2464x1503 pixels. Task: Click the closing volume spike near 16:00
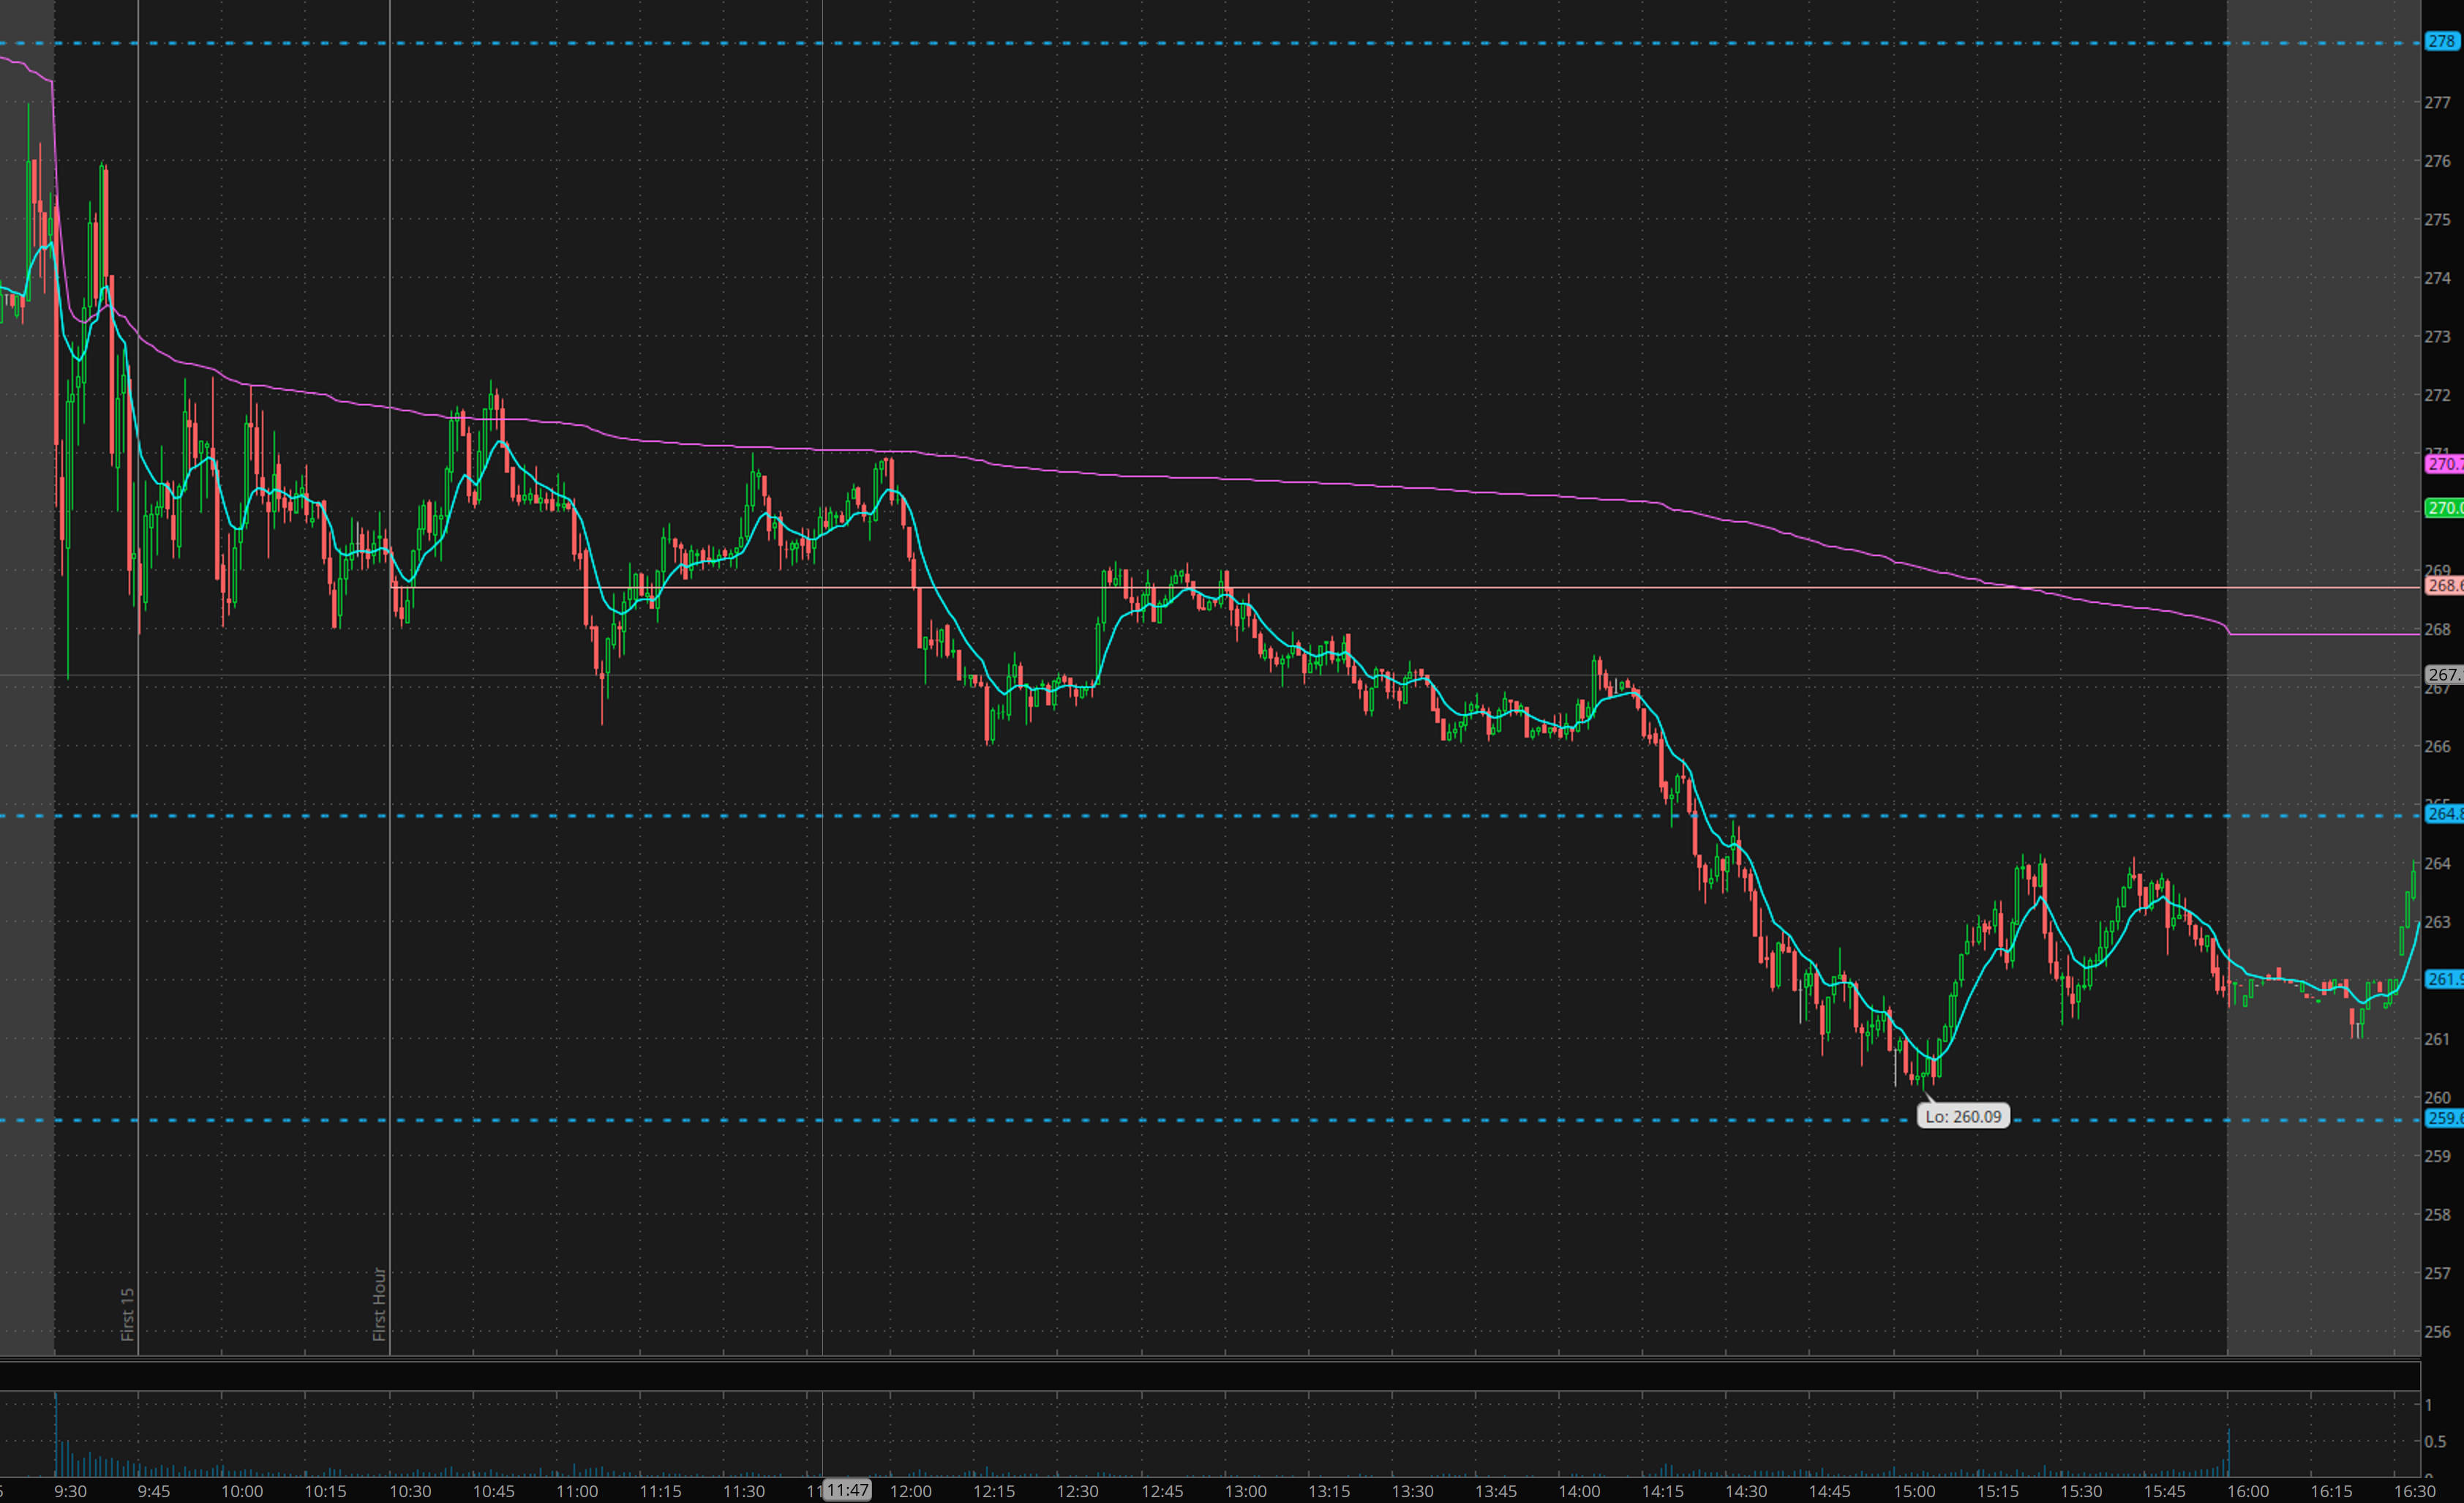point(2228,1455)
